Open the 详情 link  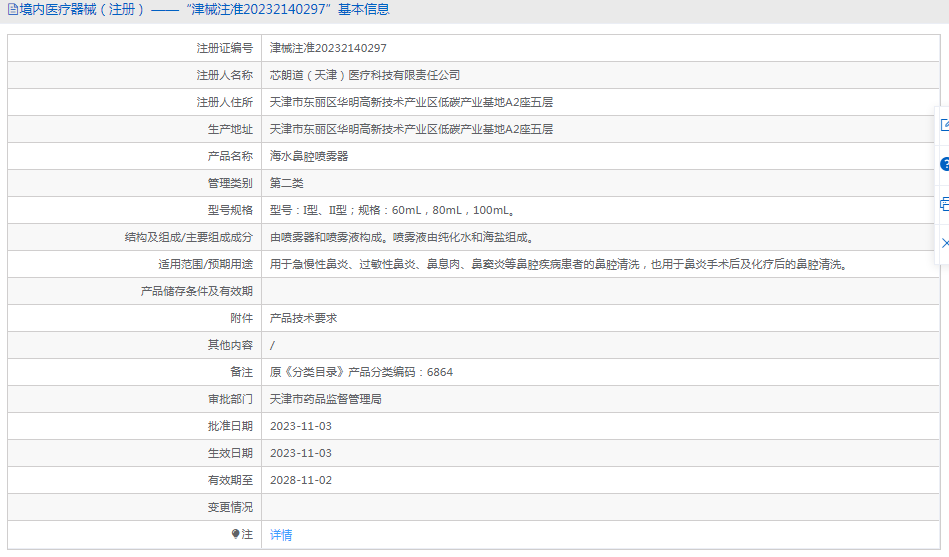[x=281, y=535]
